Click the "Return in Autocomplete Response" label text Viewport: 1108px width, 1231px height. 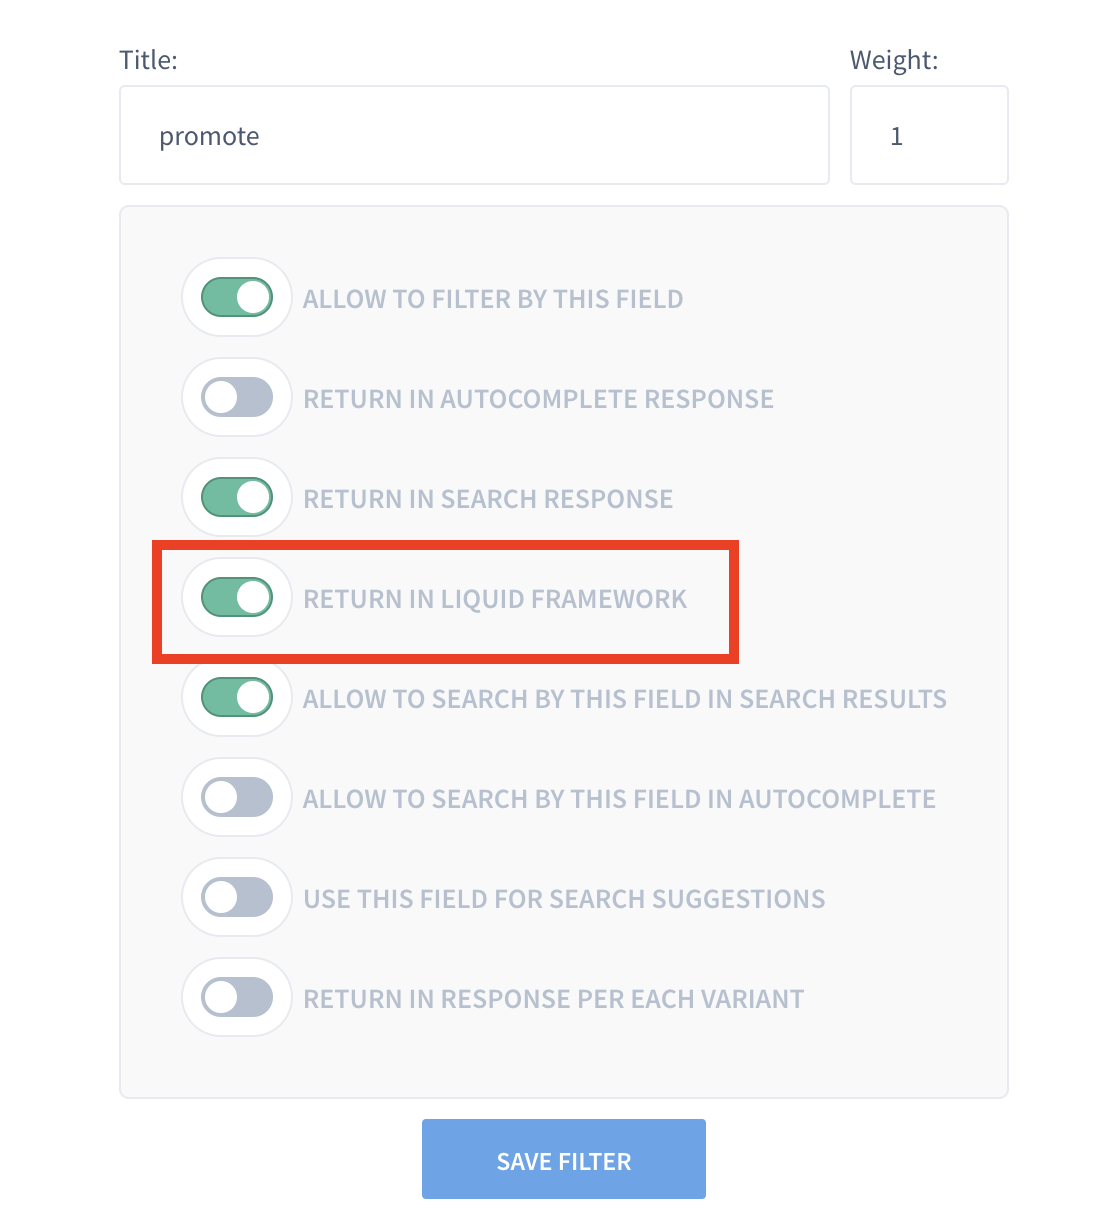538,399
